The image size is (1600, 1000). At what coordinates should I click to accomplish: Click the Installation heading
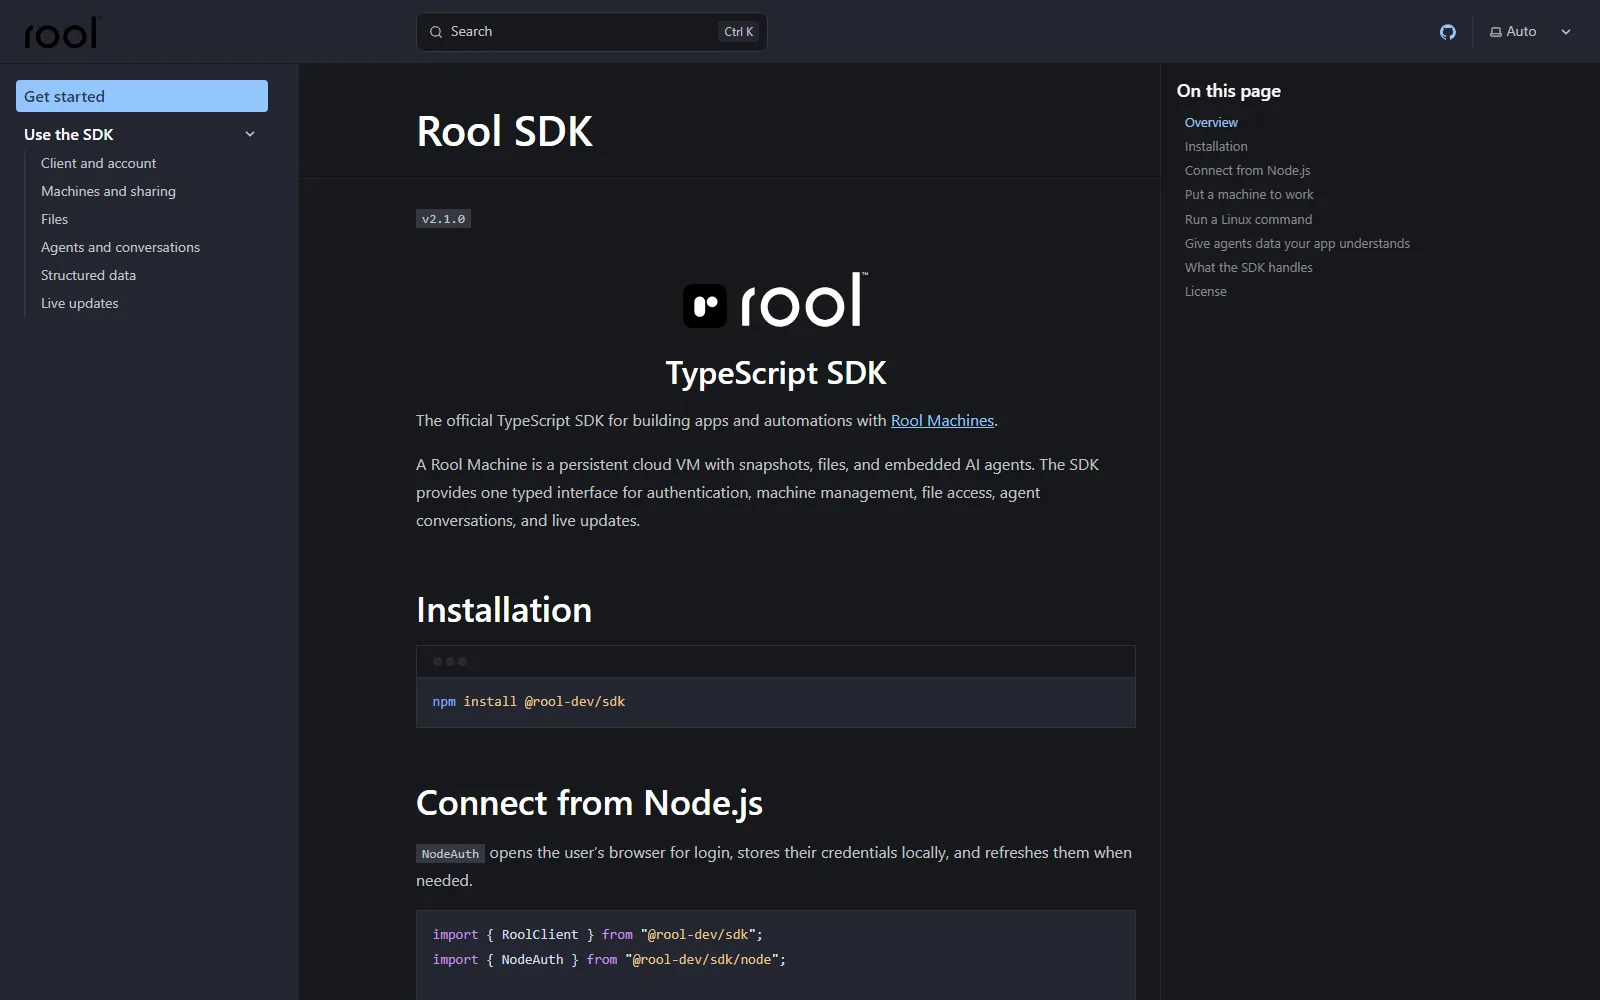(x=504, y=610)
